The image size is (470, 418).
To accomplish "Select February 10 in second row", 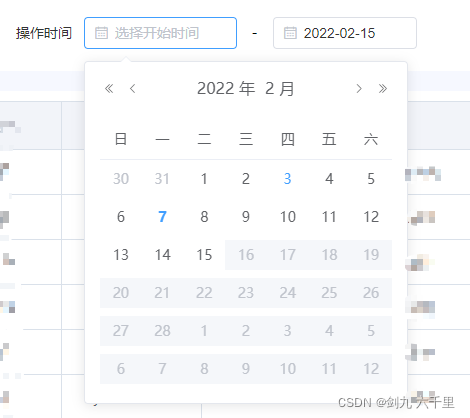I will (287, 217).
